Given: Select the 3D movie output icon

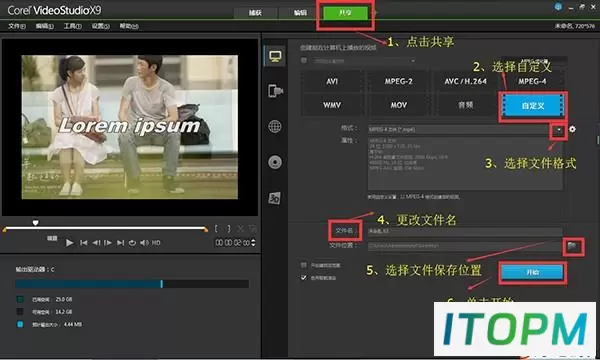Looking at the screenshot, I should [x=274, y=198].
